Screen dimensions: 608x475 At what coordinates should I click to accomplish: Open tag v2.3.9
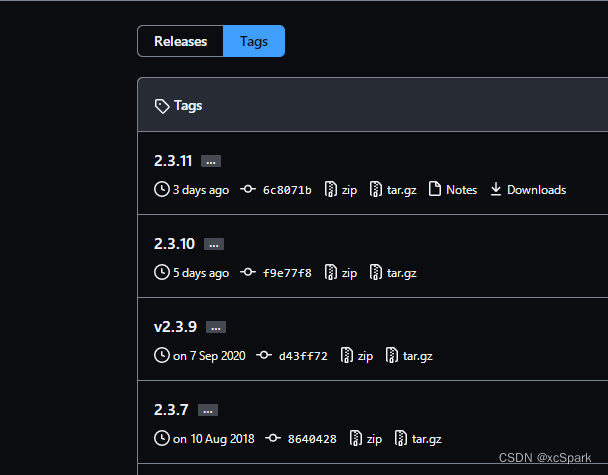click(175, 326)
